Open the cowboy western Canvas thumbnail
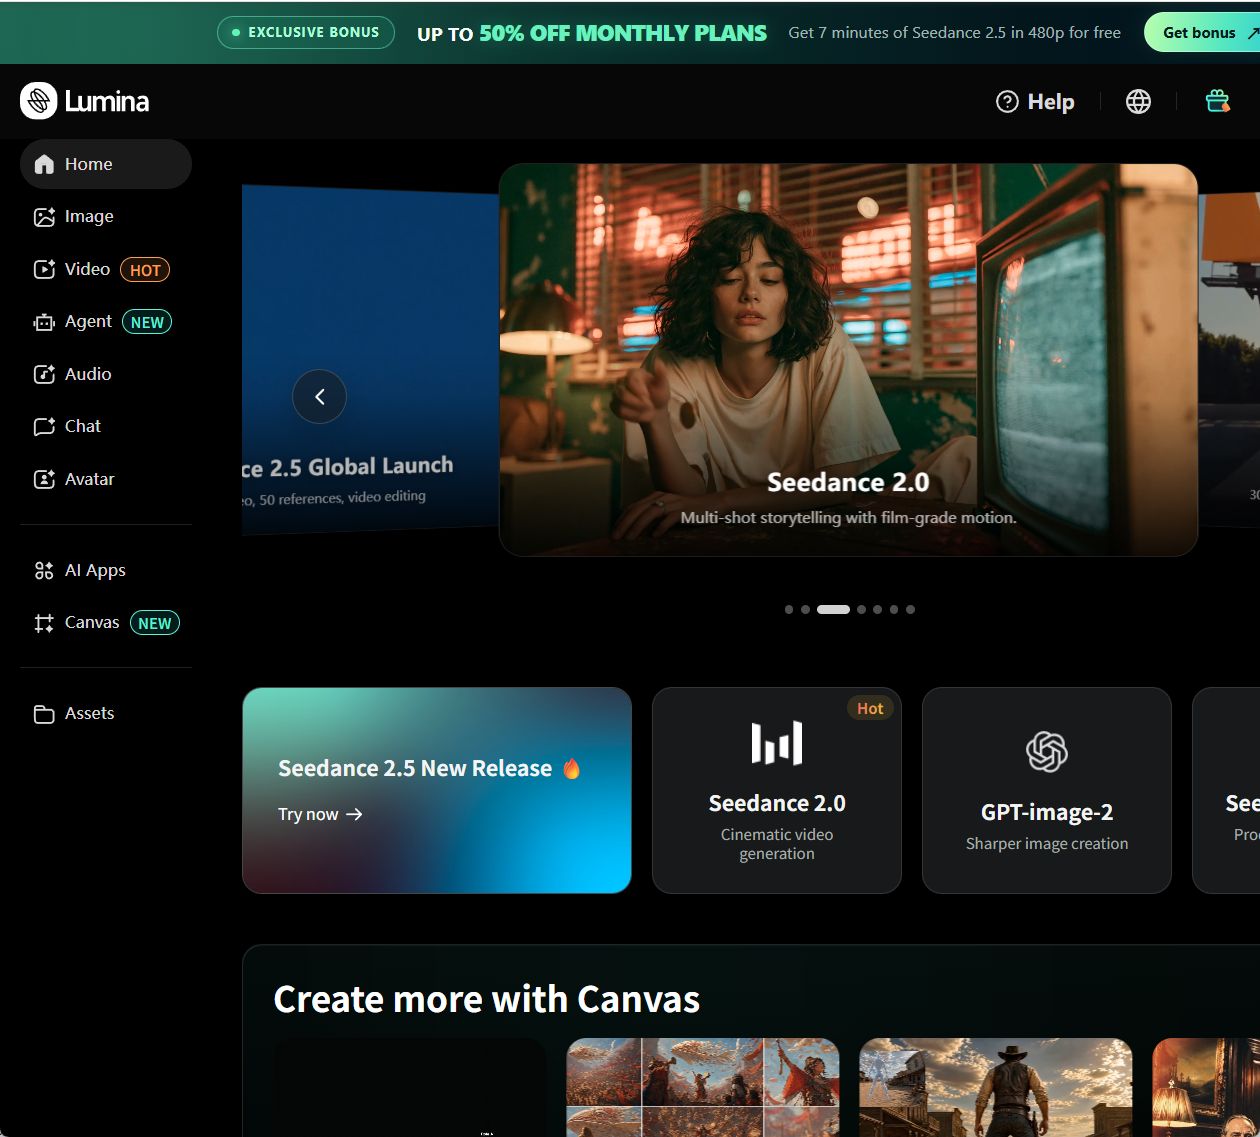Image resolution: width=1260 pixels, height=1137 pixels. 996,1087
